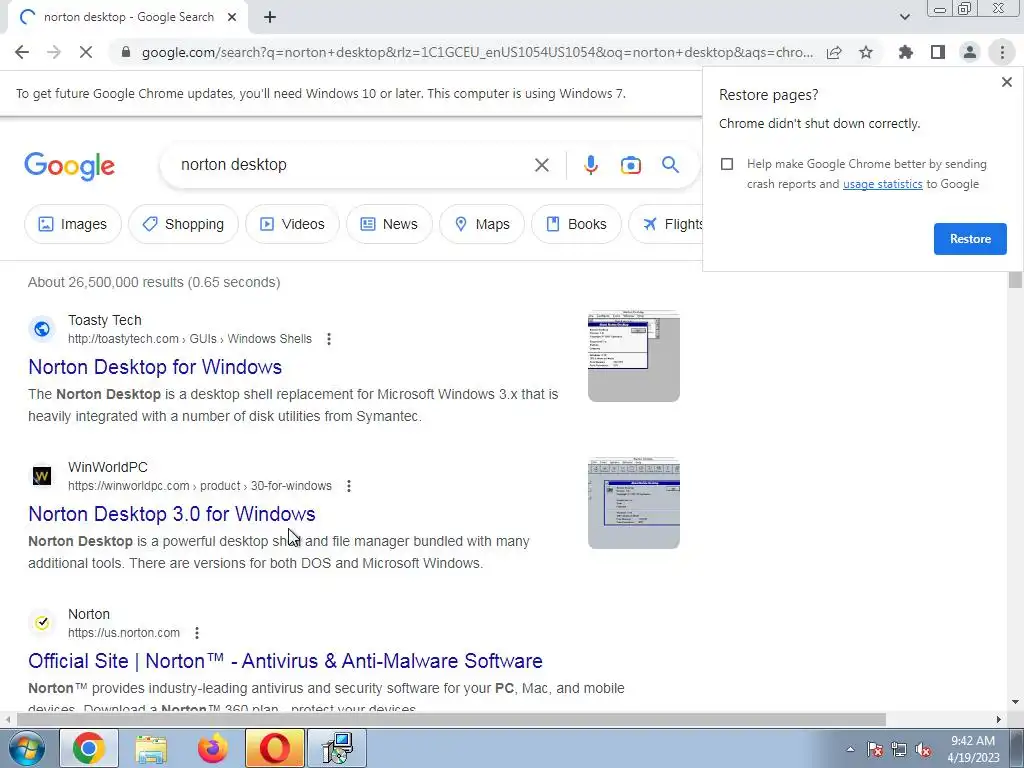Click the share page icon in address bar
Viewport: 1024px width, 768px height.
click(x=834, y=52)
